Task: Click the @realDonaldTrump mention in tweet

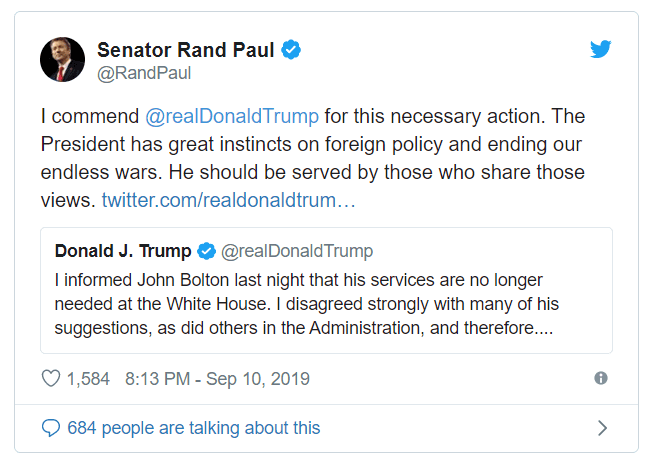Action: (x=231, y=114)
